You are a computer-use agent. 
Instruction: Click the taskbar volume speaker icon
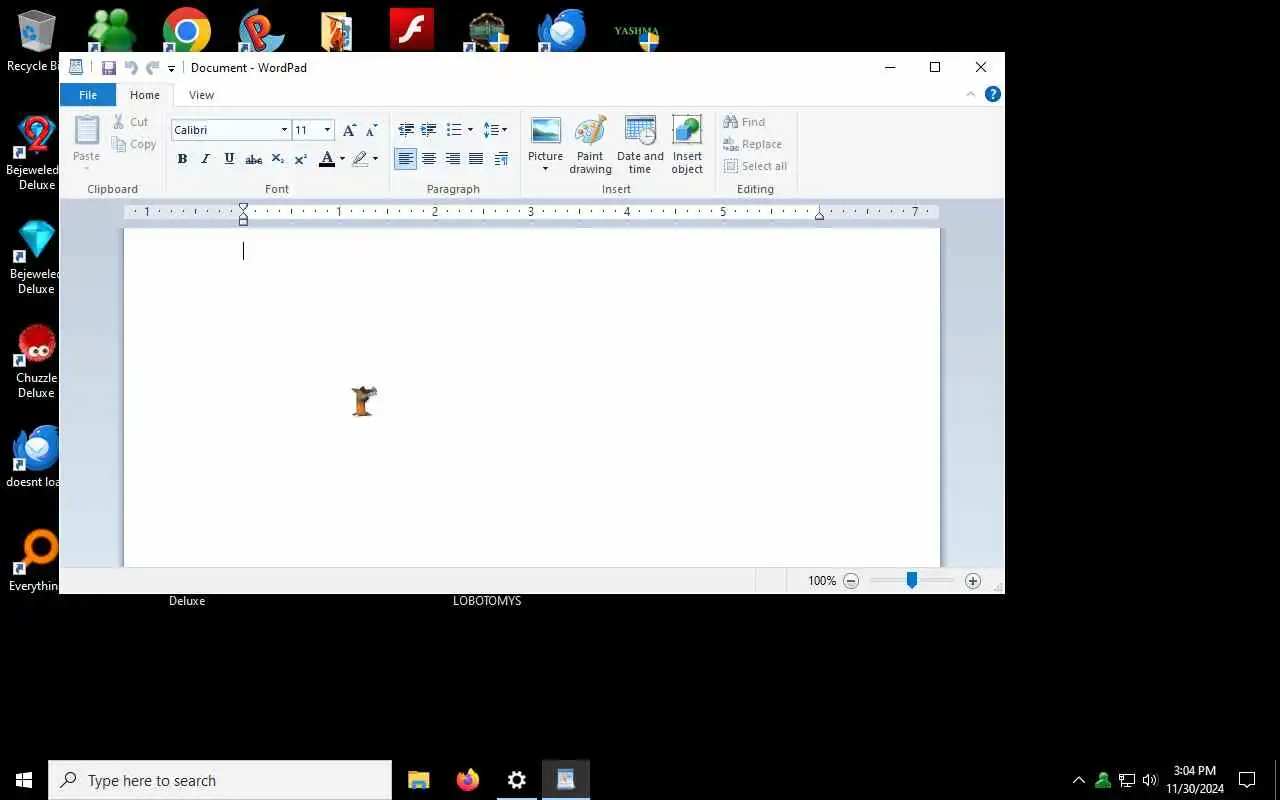click(1150, 780)
